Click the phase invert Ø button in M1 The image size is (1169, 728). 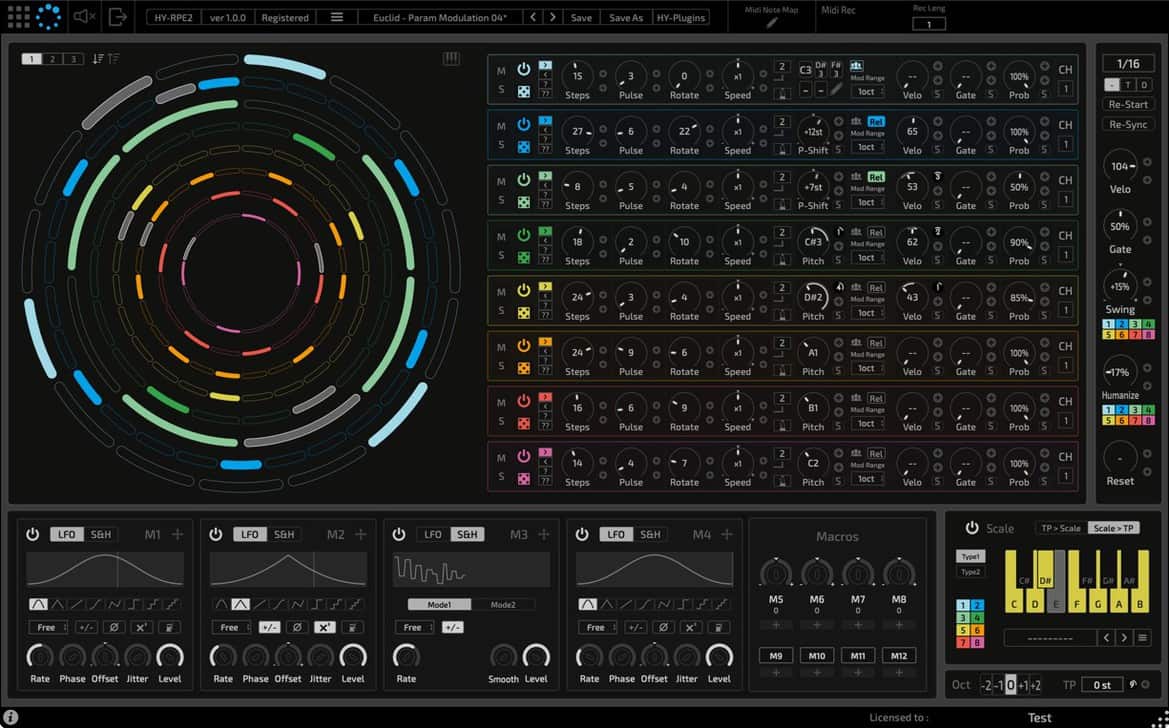[x=113, y=627]
